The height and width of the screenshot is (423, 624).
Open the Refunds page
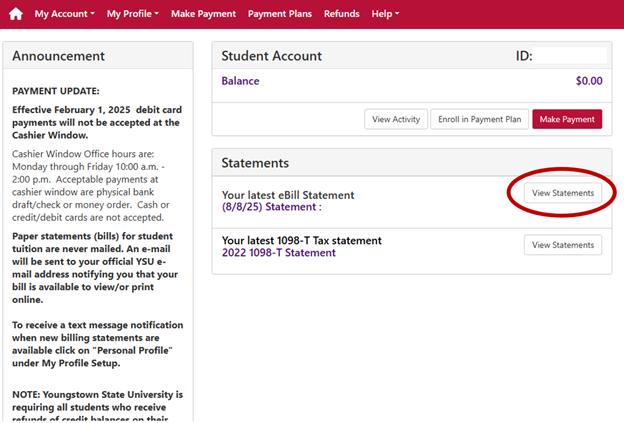coord(341,14)
